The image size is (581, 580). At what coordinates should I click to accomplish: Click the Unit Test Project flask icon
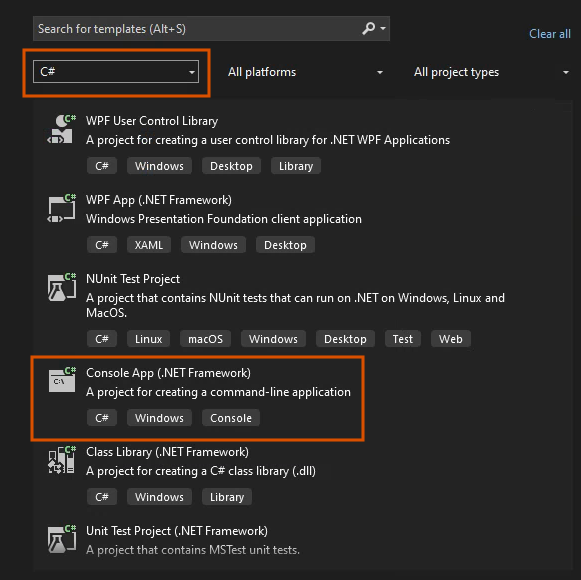click(x=62, y=539)
